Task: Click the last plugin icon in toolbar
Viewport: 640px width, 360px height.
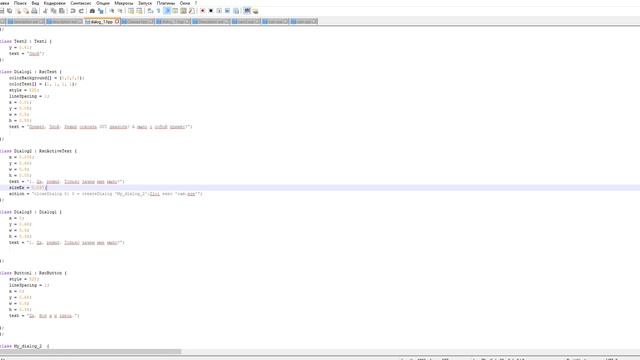Action: pyautogui.click(x=255, y=11)
